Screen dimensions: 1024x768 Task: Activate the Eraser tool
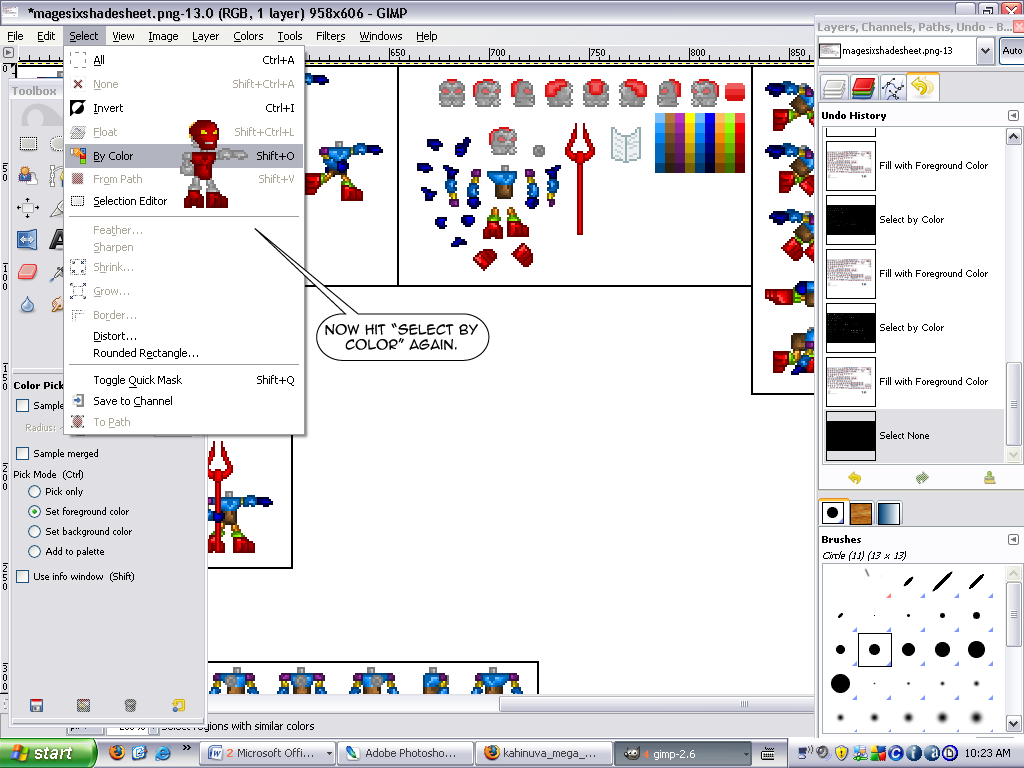27,271
